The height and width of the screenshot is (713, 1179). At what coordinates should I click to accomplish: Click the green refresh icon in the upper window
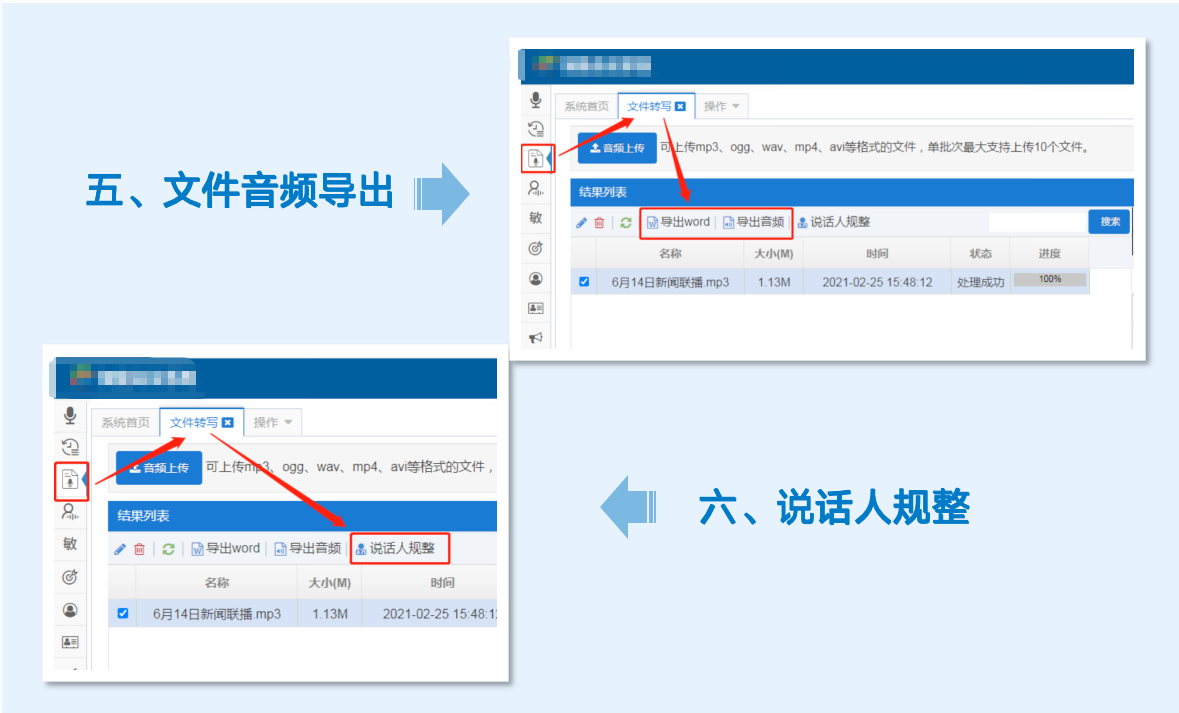pos(626,222)
